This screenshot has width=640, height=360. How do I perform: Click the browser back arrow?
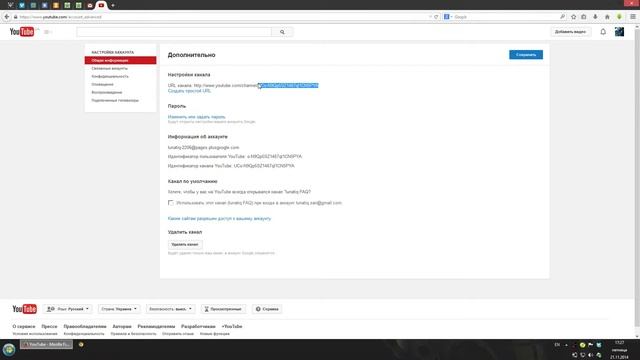pyautogui.click(x=7, y=17)
